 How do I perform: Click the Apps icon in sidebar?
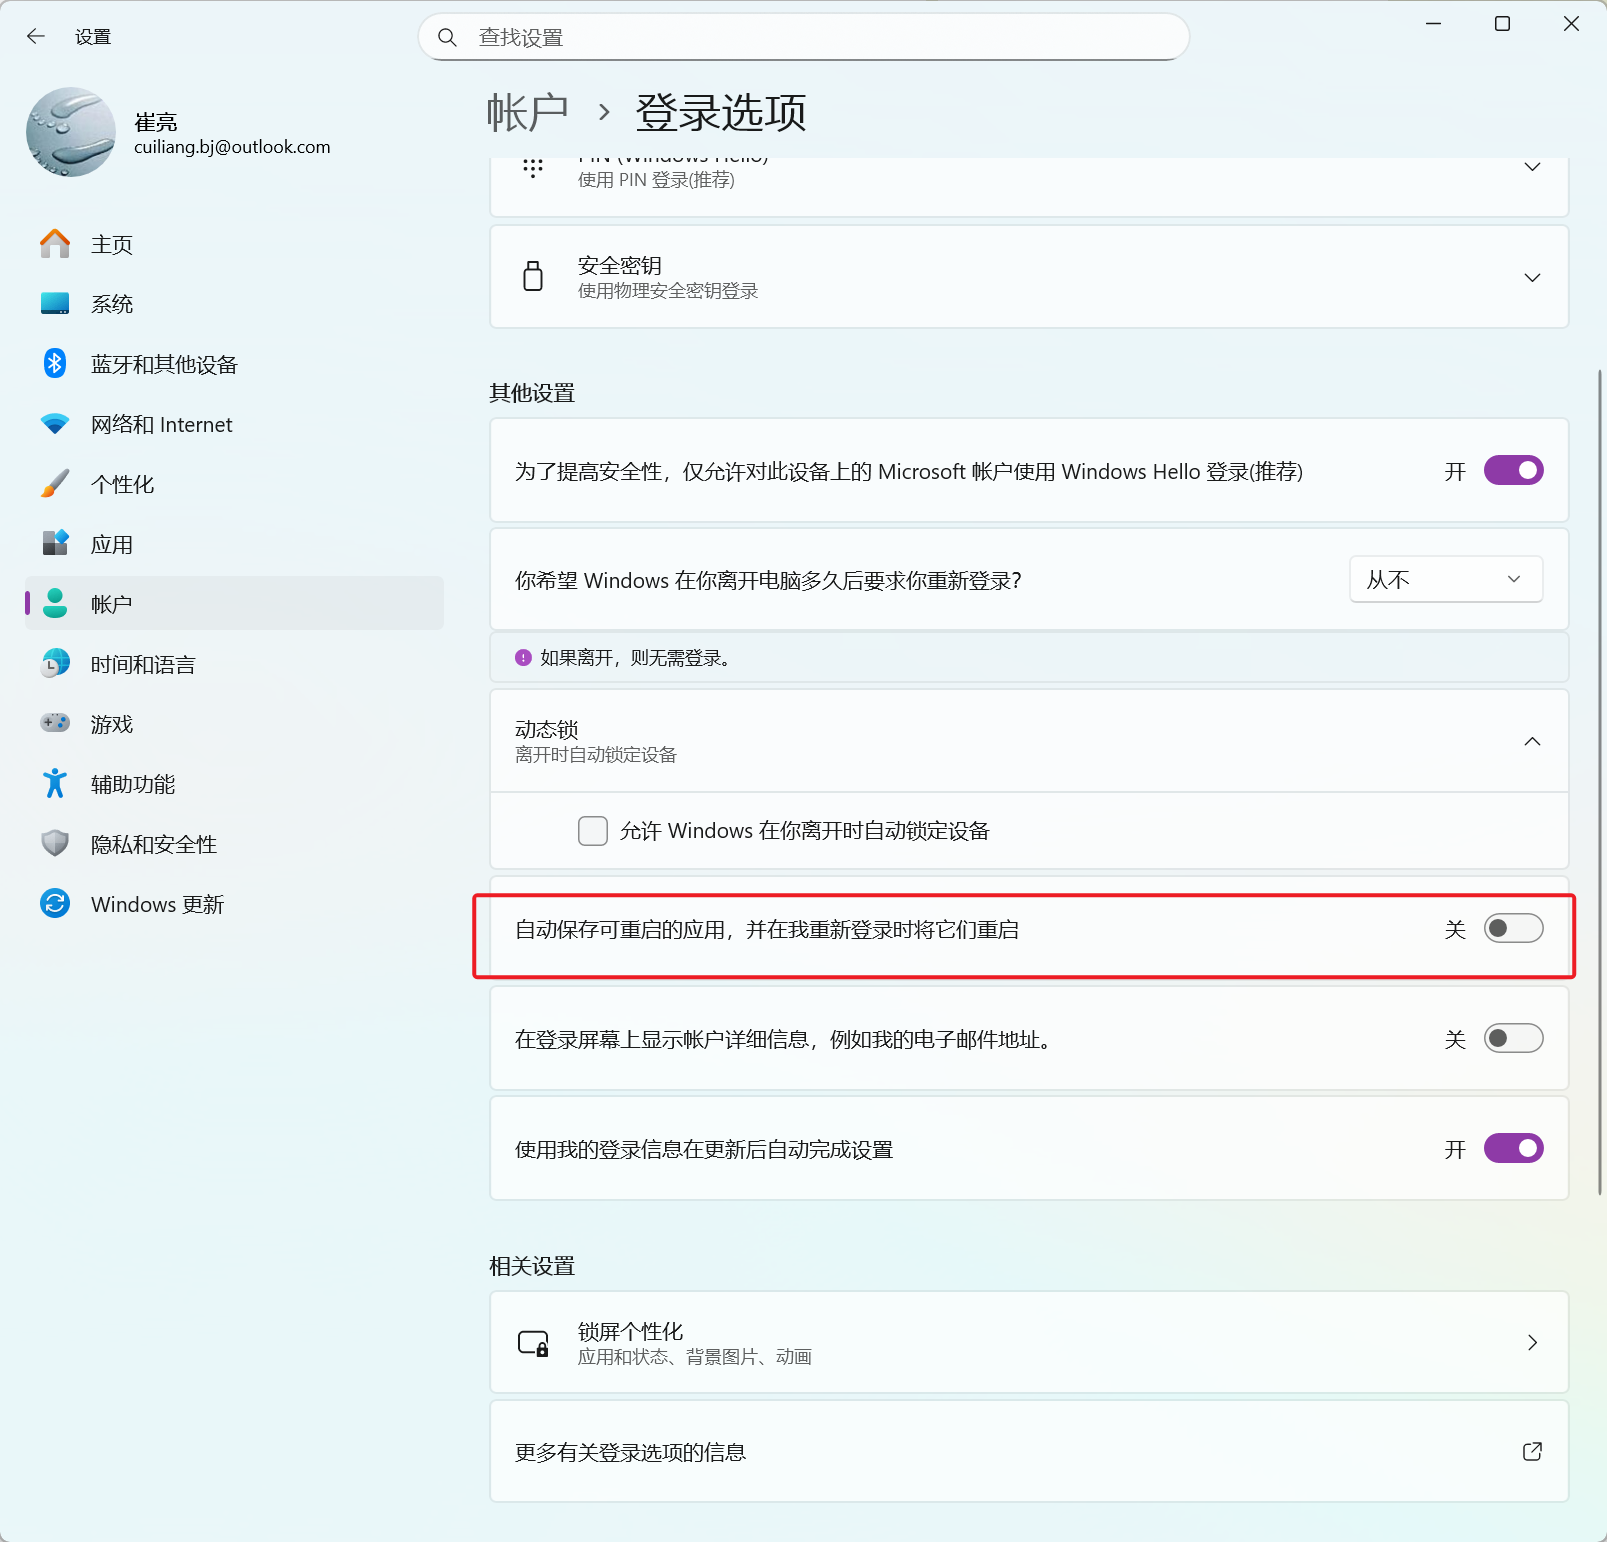[55, 544]
